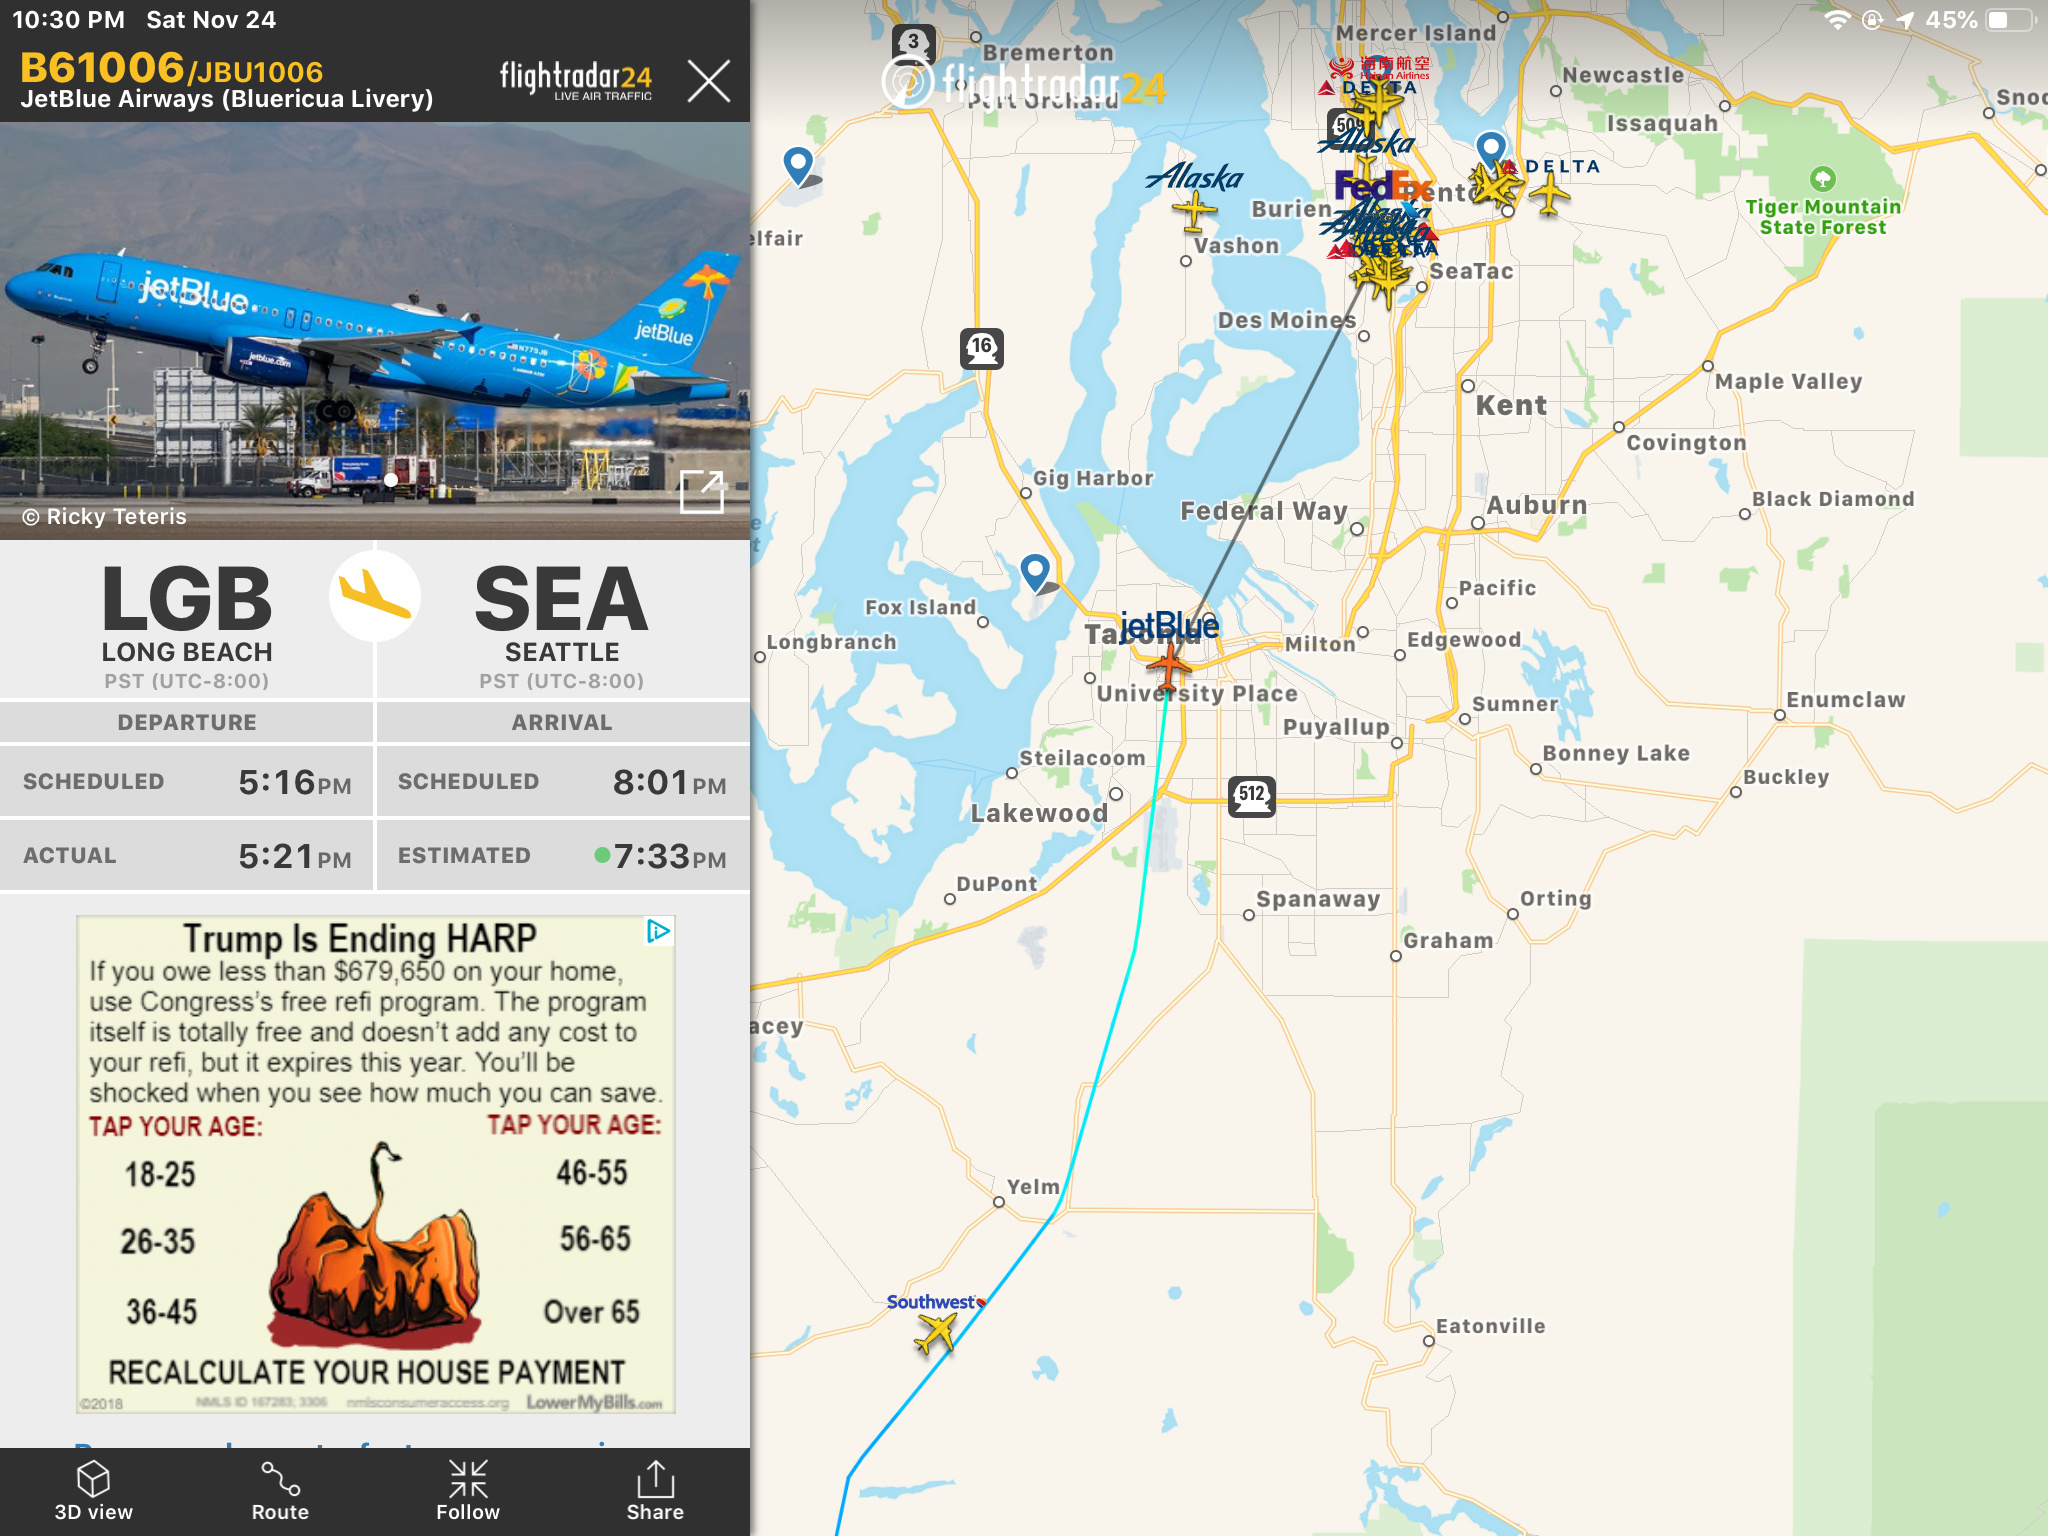Tap the Delta aircraft near Newcastle
This screenshot has width=2048, height=1536.
tap(1549, 195)
